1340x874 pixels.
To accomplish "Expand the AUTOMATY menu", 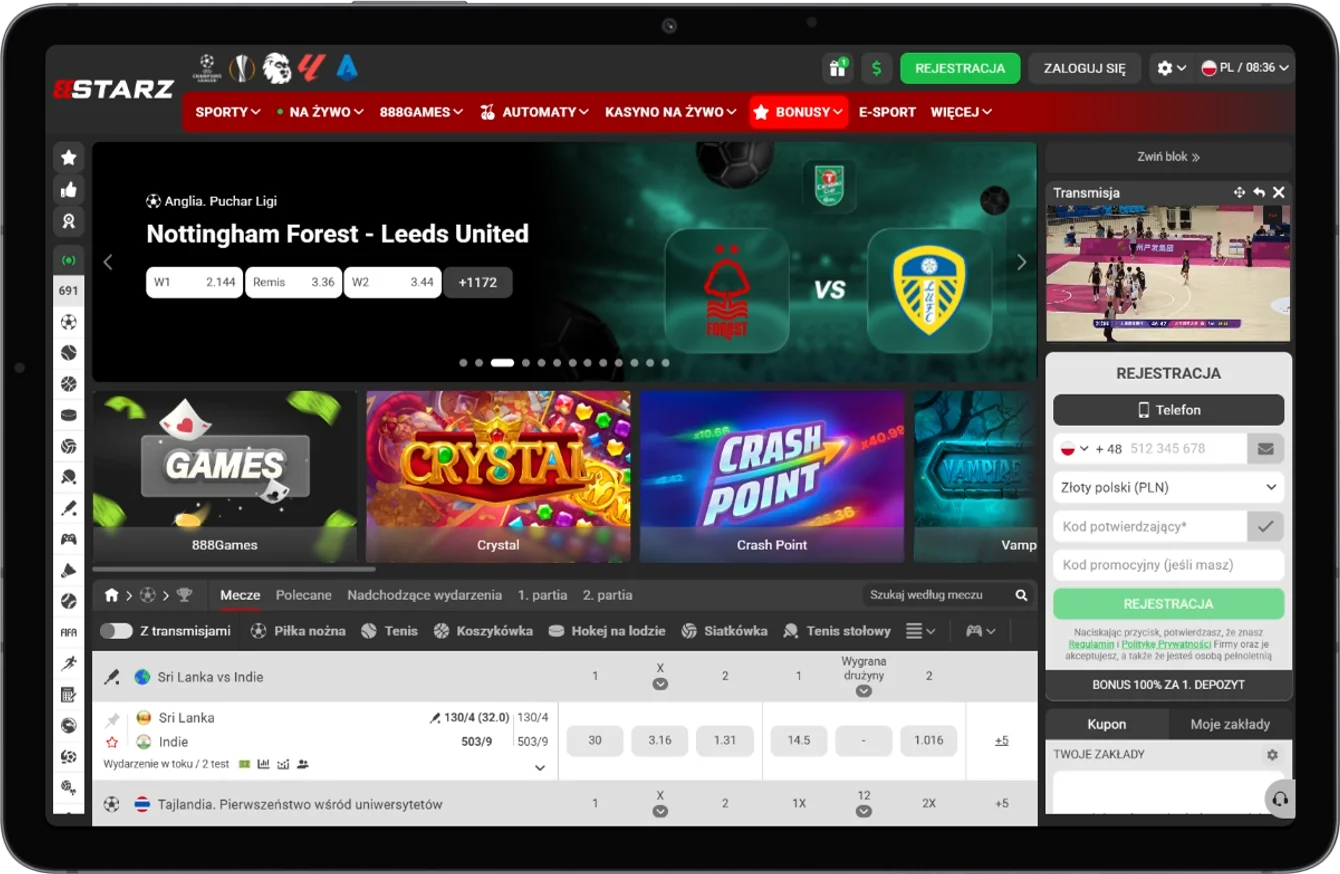I will coord(536,112).
